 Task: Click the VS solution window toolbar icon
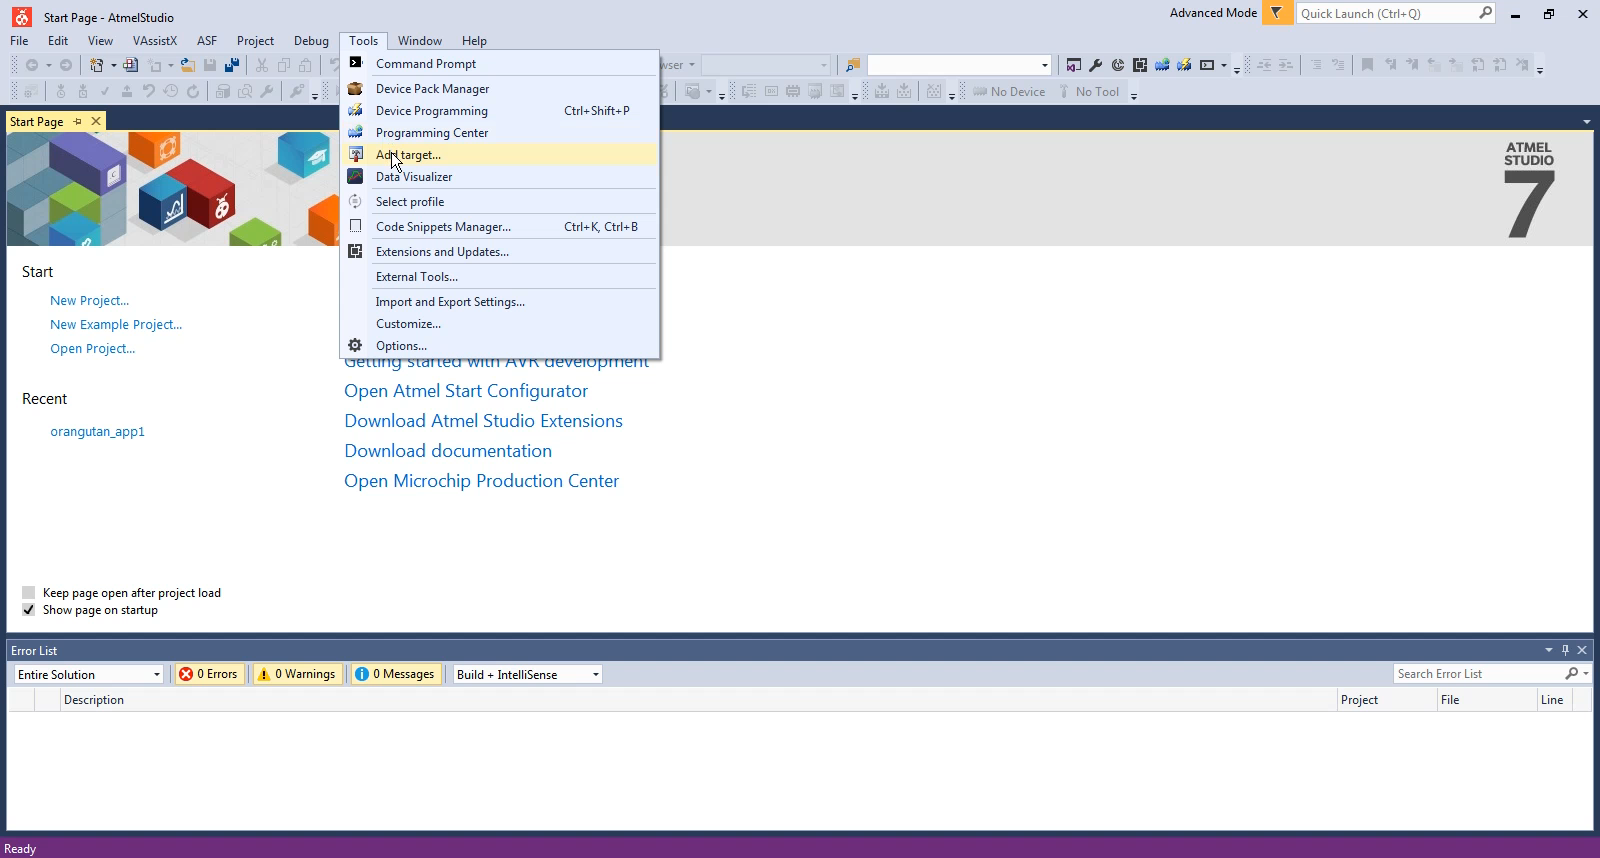click(x=1073, y=65)
